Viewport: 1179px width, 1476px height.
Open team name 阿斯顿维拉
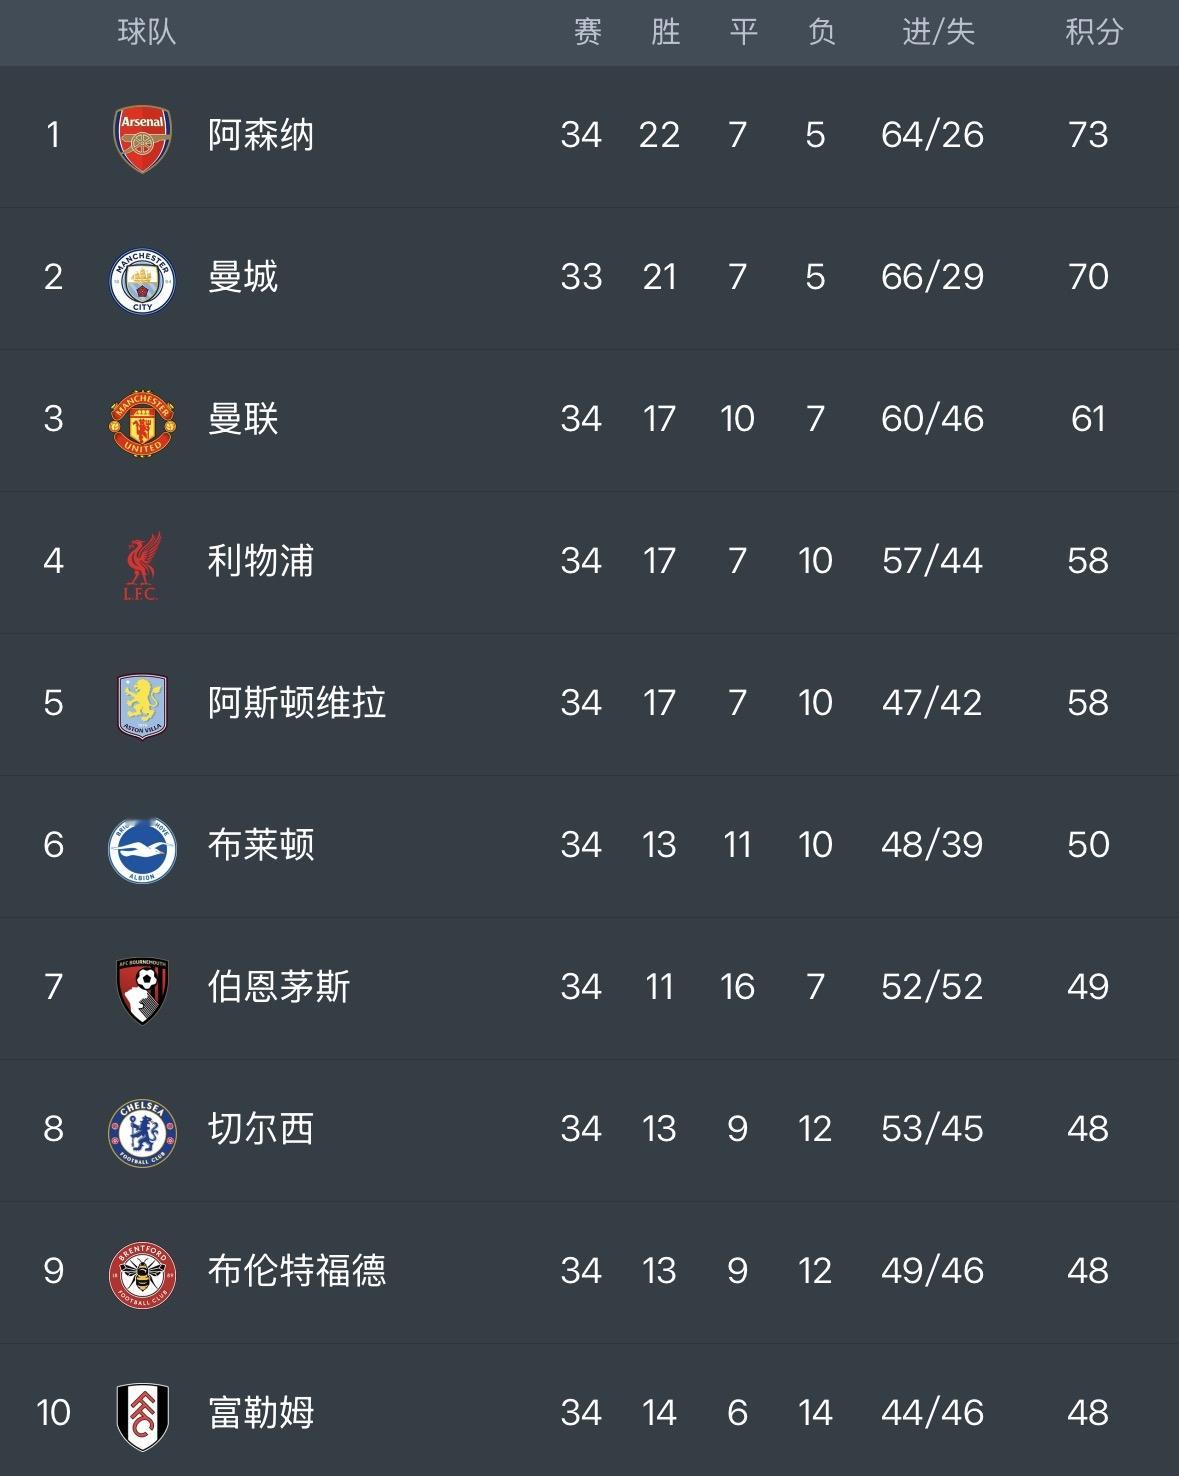point(297,703)
